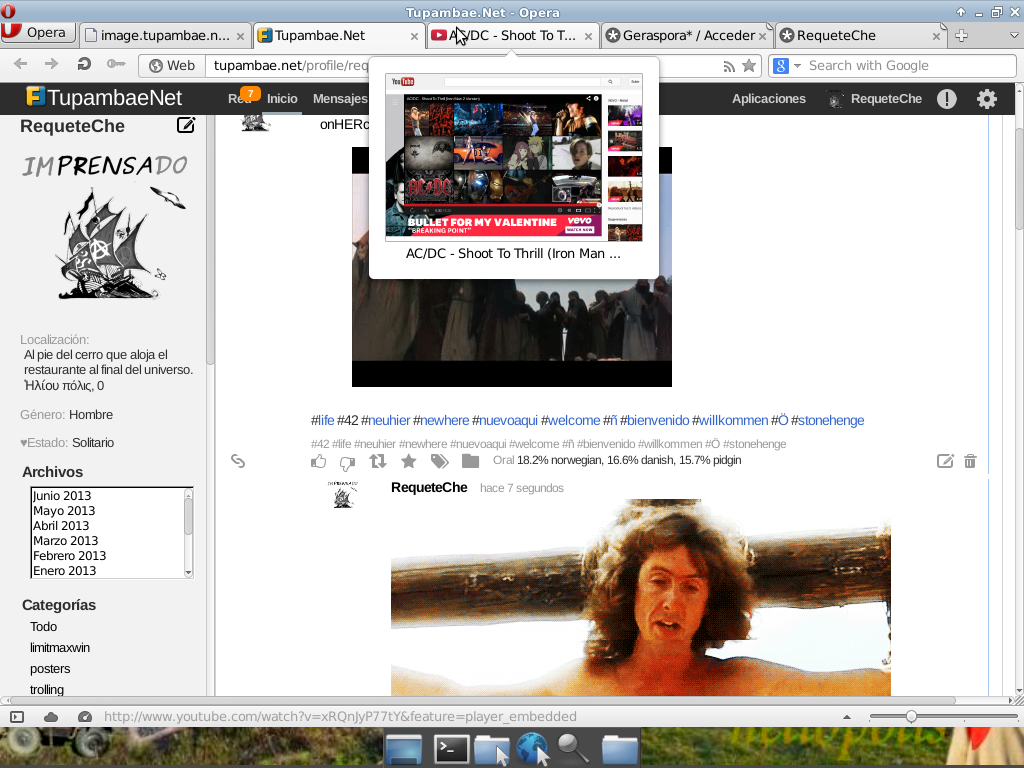1024x768 pixels.
Task: Click the #stonehenge hashtag link
Action: click(x=830, y=420)
